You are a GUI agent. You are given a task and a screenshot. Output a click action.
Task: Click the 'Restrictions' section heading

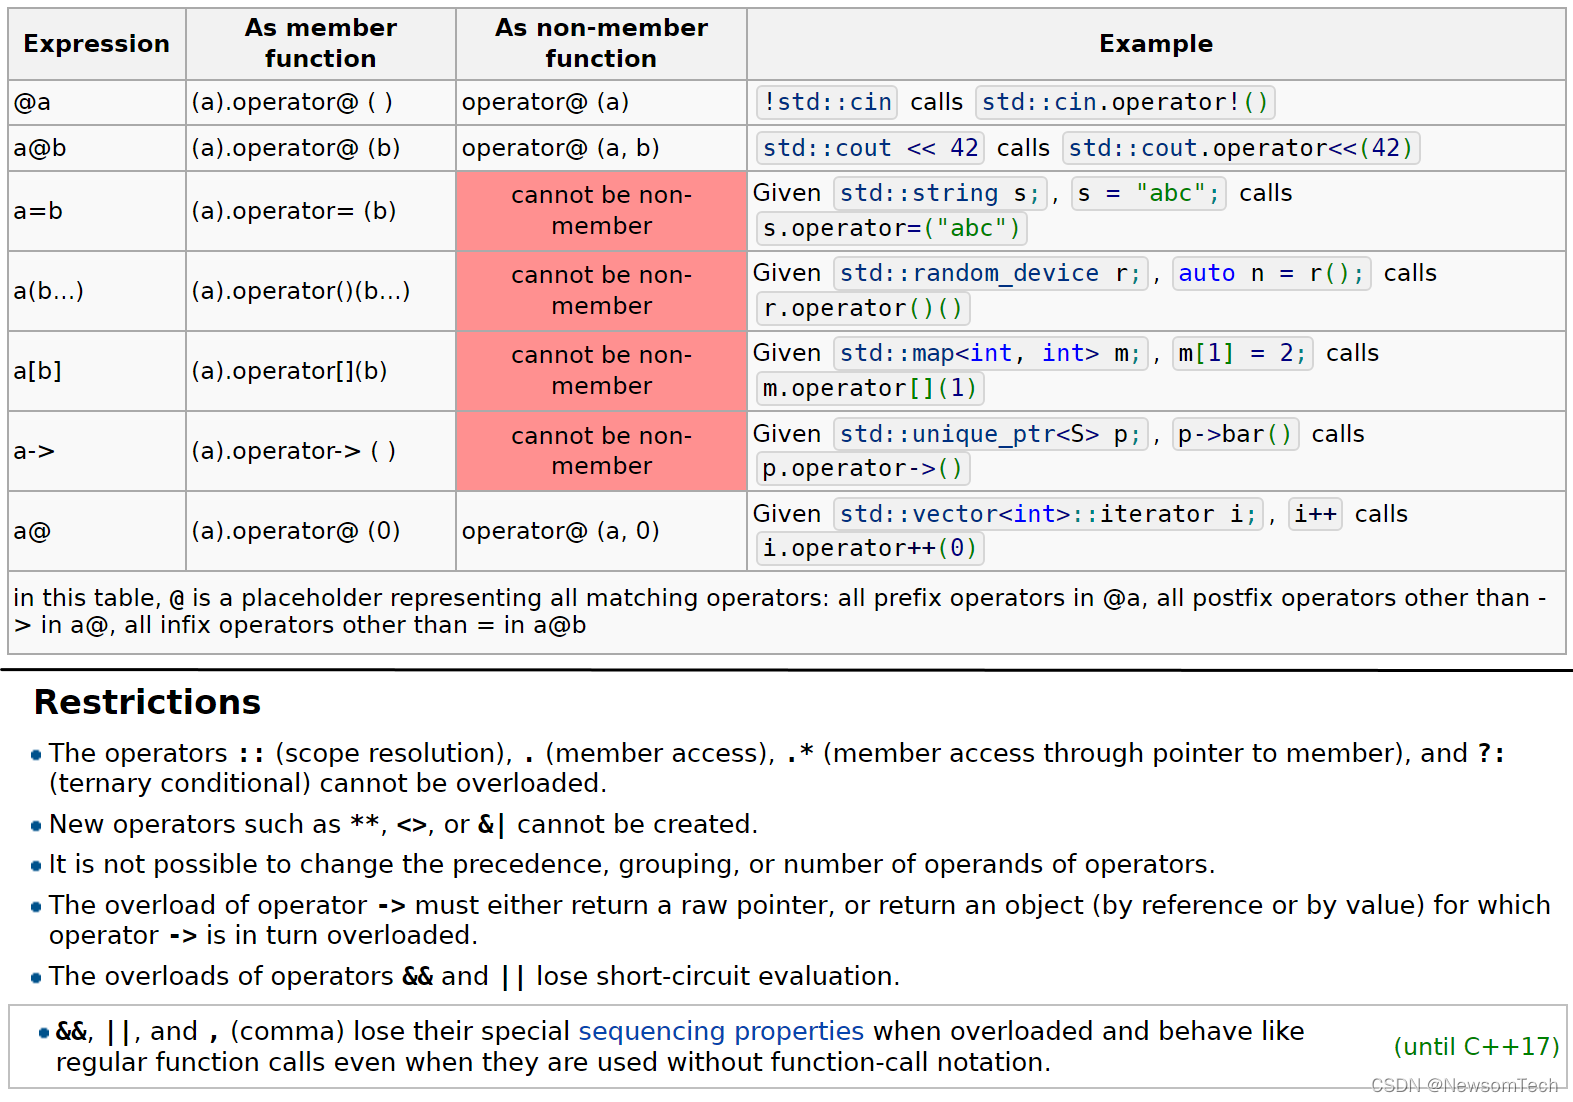(147, 702)
